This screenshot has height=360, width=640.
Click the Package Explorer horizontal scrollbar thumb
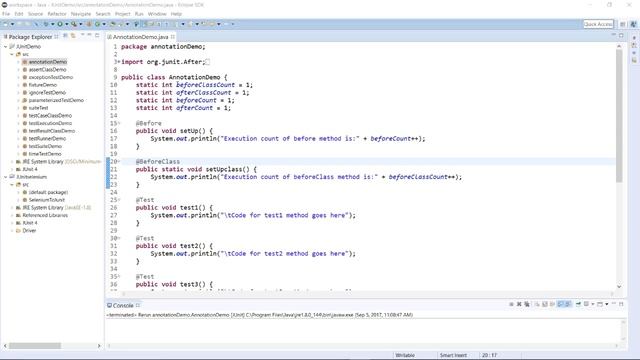35,346
